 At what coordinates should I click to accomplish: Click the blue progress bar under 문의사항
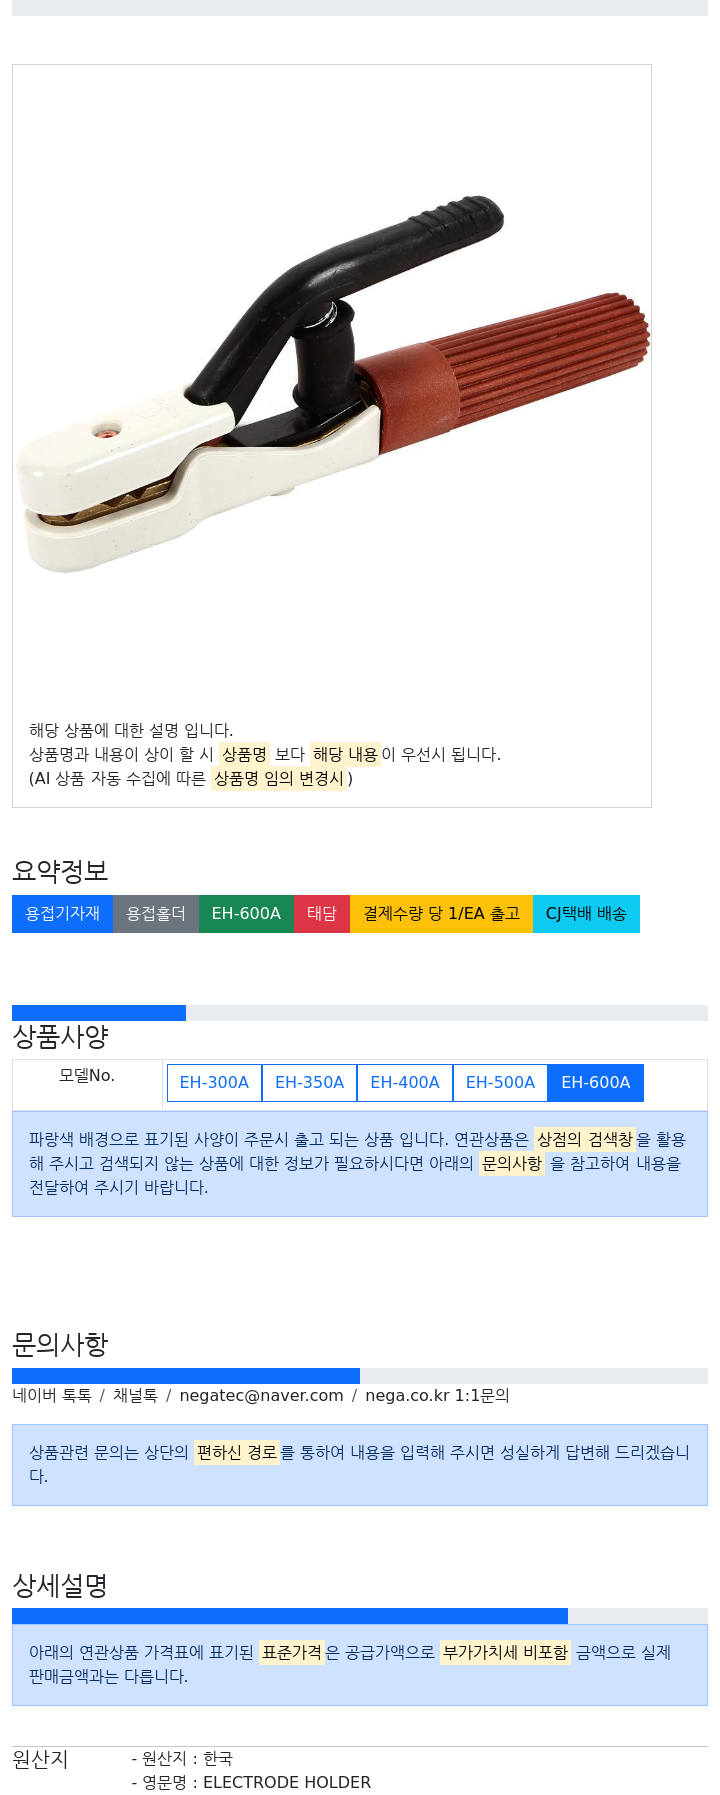pos(186,1376)
